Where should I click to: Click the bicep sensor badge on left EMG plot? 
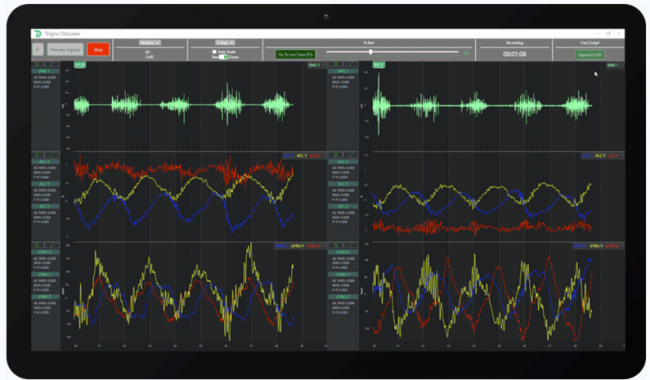(x=80, y=65)
